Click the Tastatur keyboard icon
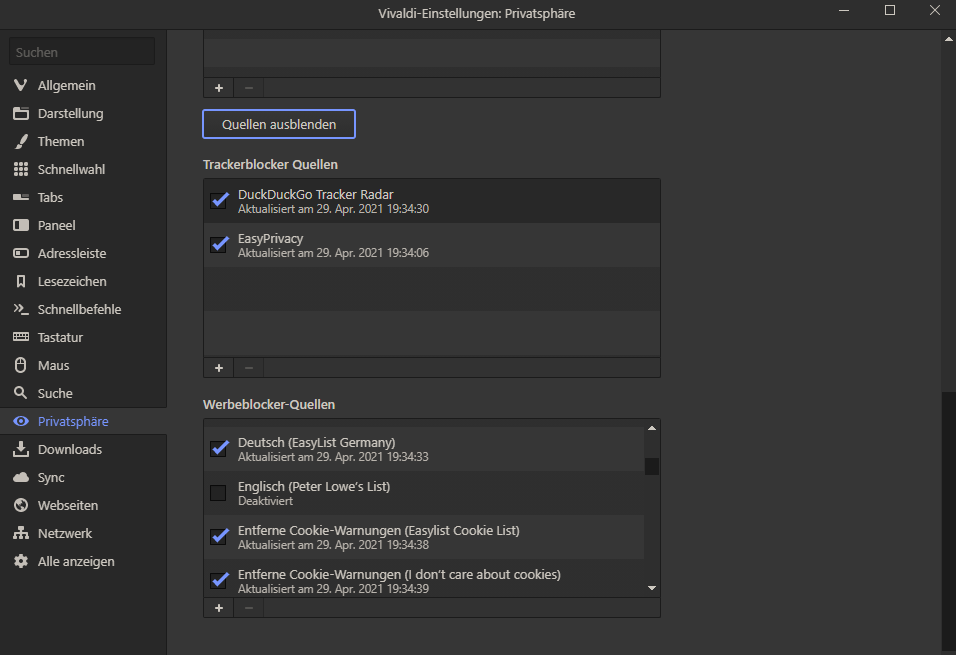Screen dimensions: 956x655 pos(20,337)
